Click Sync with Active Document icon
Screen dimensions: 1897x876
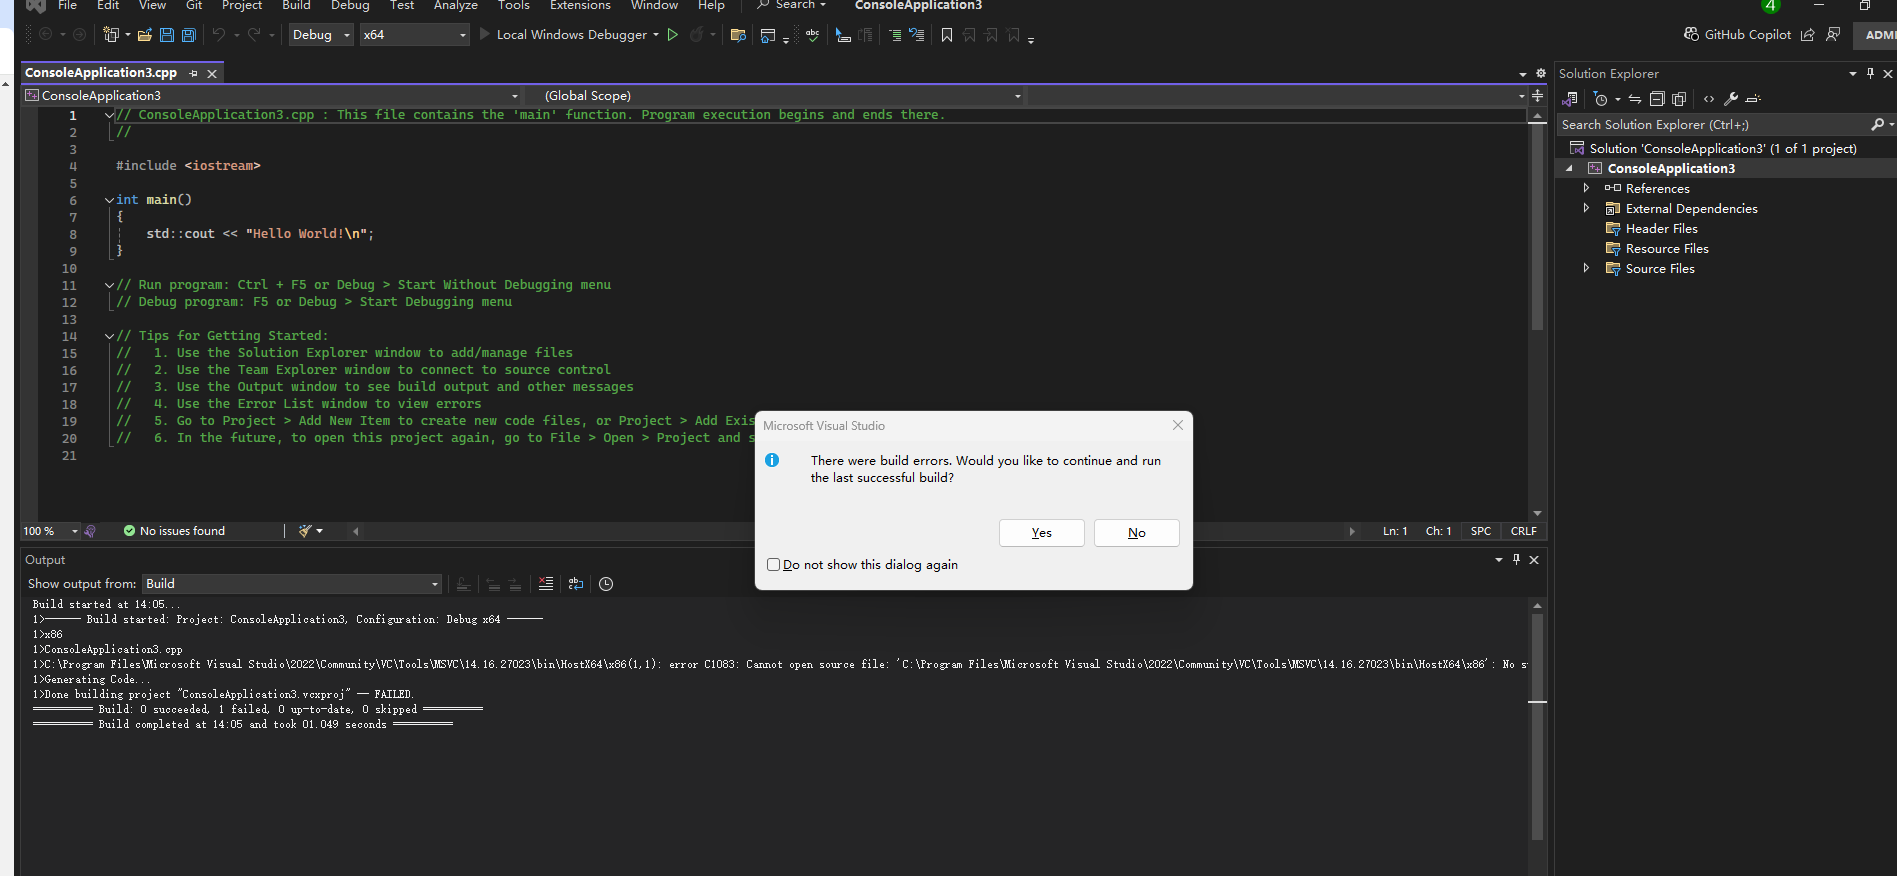pyautogui.click(x=1635, y=99)
